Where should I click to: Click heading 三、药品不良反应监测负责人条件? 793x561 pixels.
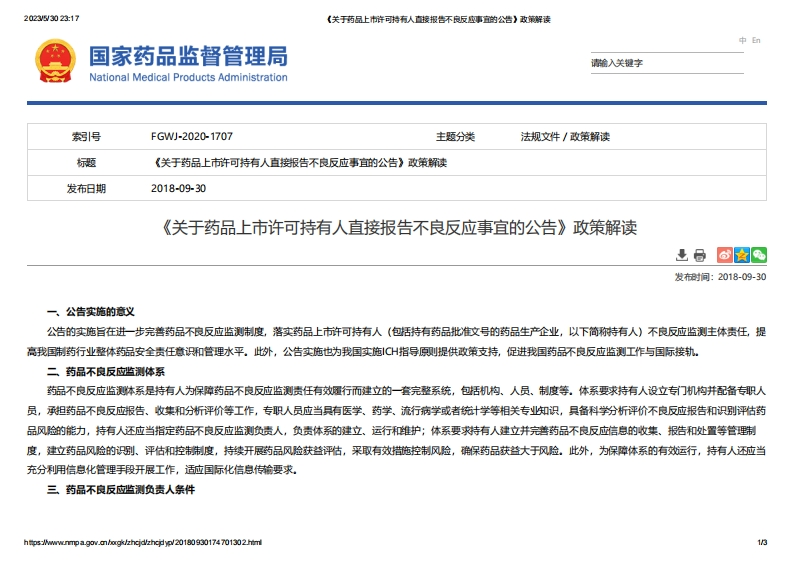click(121, 490)
